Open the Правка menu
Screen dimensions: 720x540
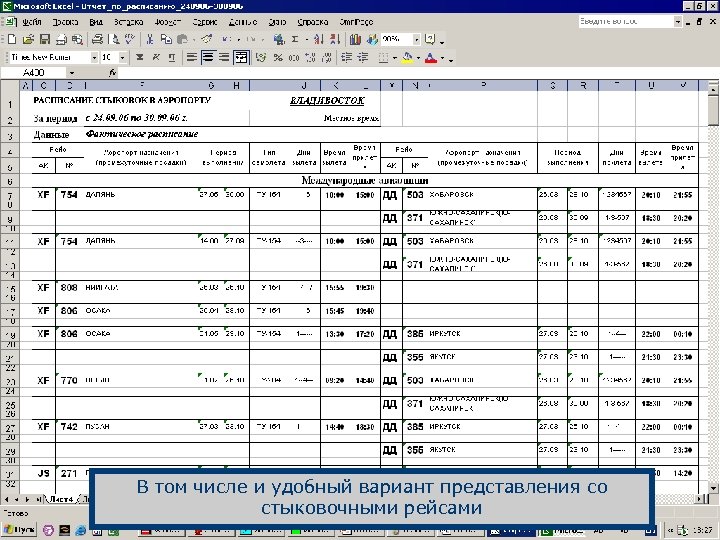pos(65,22)
